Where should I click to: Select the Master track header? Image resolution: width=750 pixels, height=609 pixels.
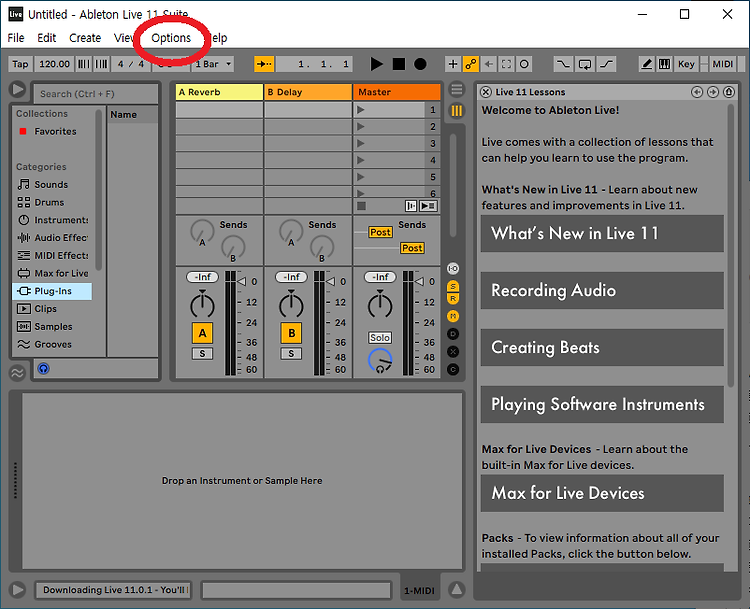[397, 92]
